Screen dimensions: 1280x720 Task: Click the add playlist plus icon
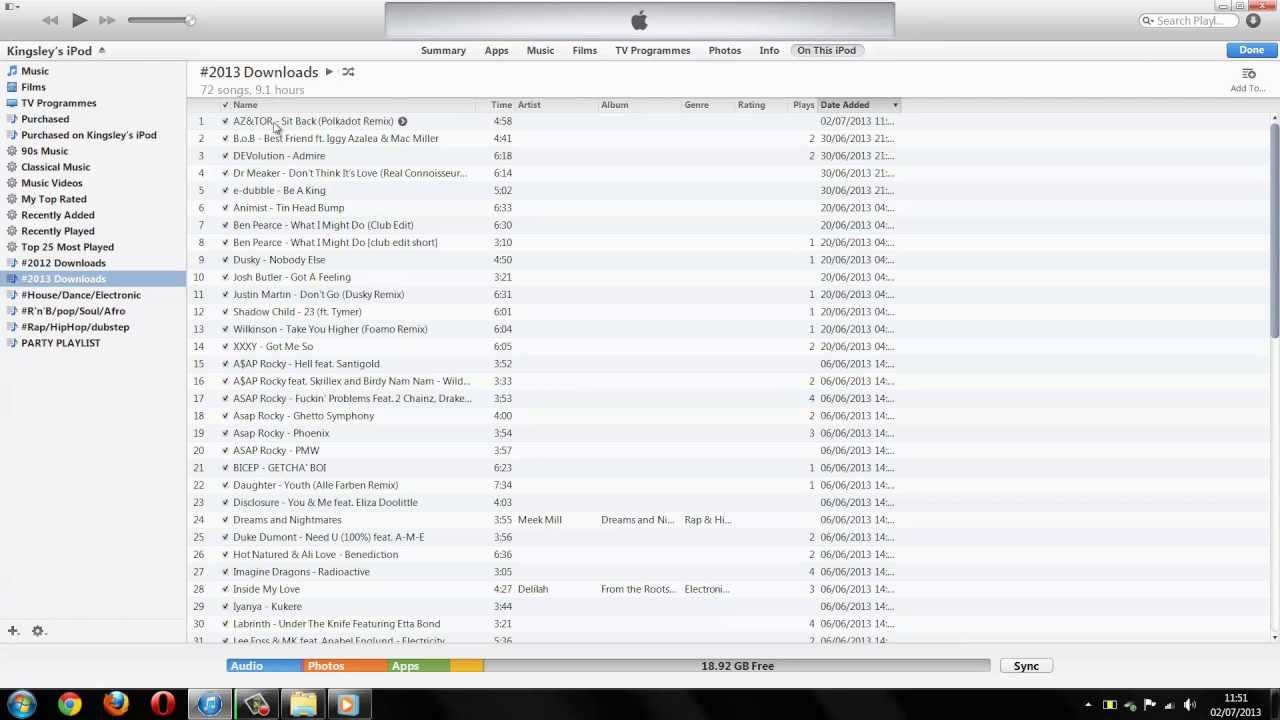pyautogui.click(x=13, y=631)
